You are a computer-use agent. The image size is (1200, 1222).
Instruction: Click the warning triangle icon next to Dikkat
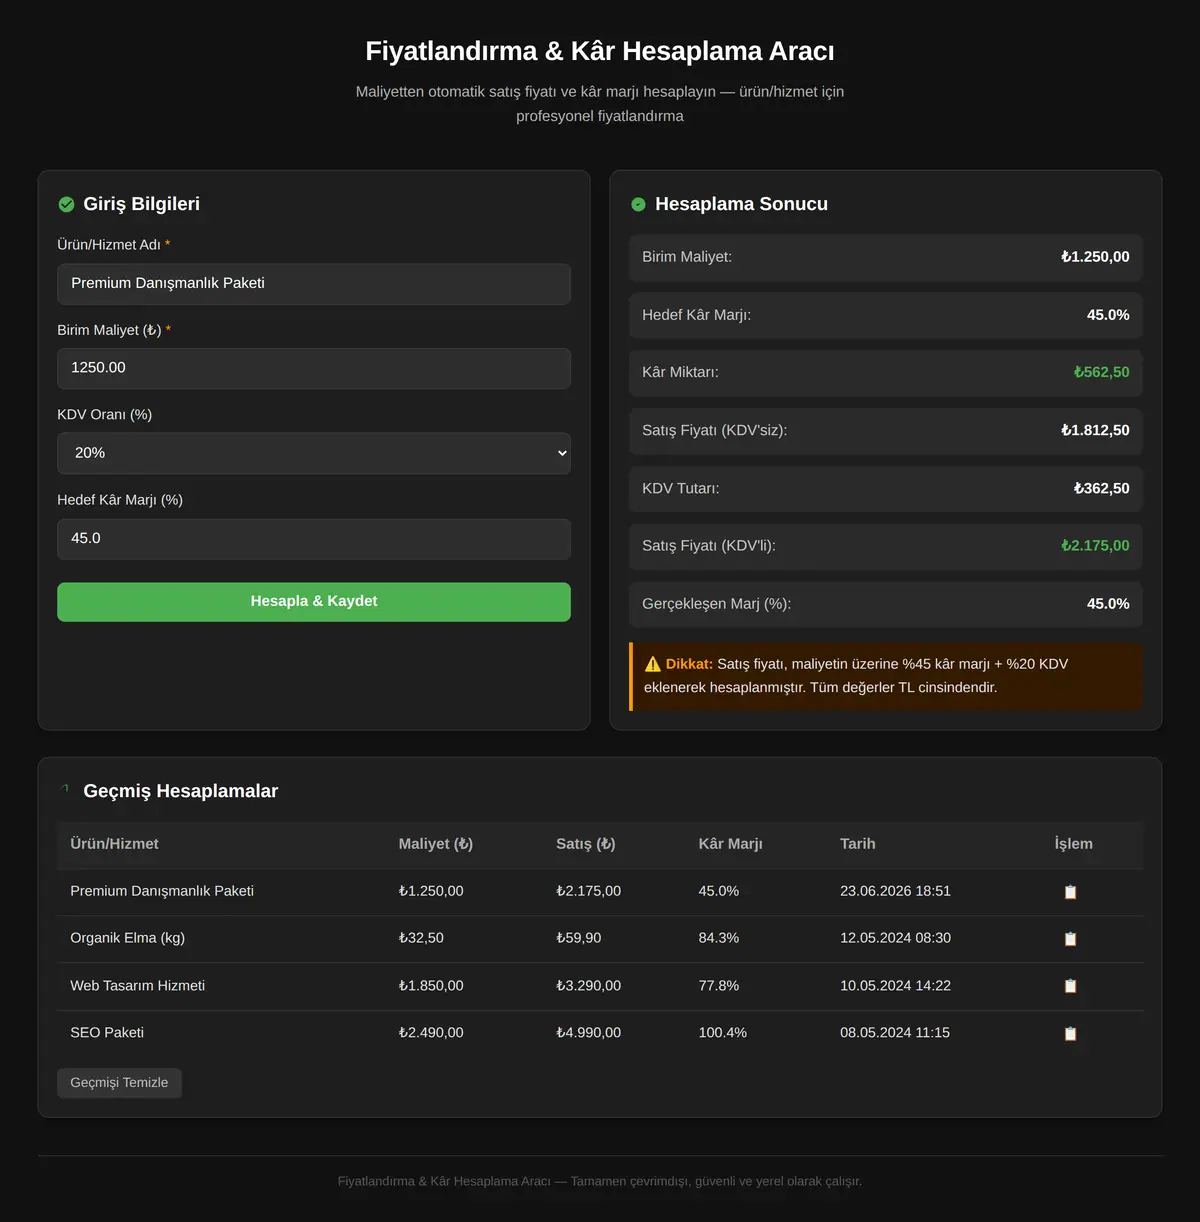[653, 664]
